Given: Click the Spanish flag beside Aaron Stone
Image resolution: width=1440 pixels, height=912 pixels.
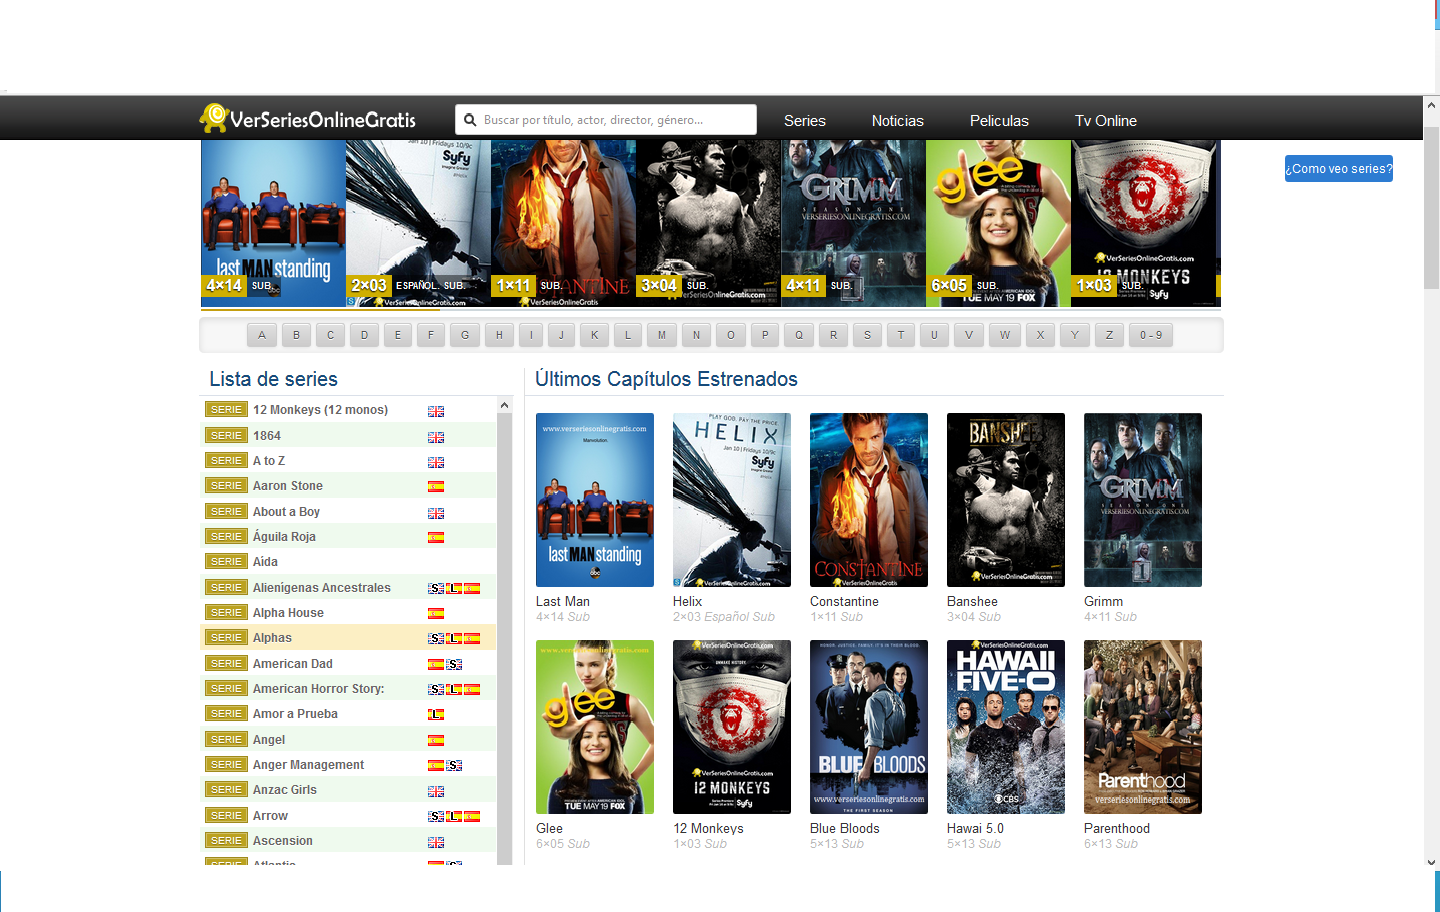Looking at the screenshot, I should click(436, 487).
